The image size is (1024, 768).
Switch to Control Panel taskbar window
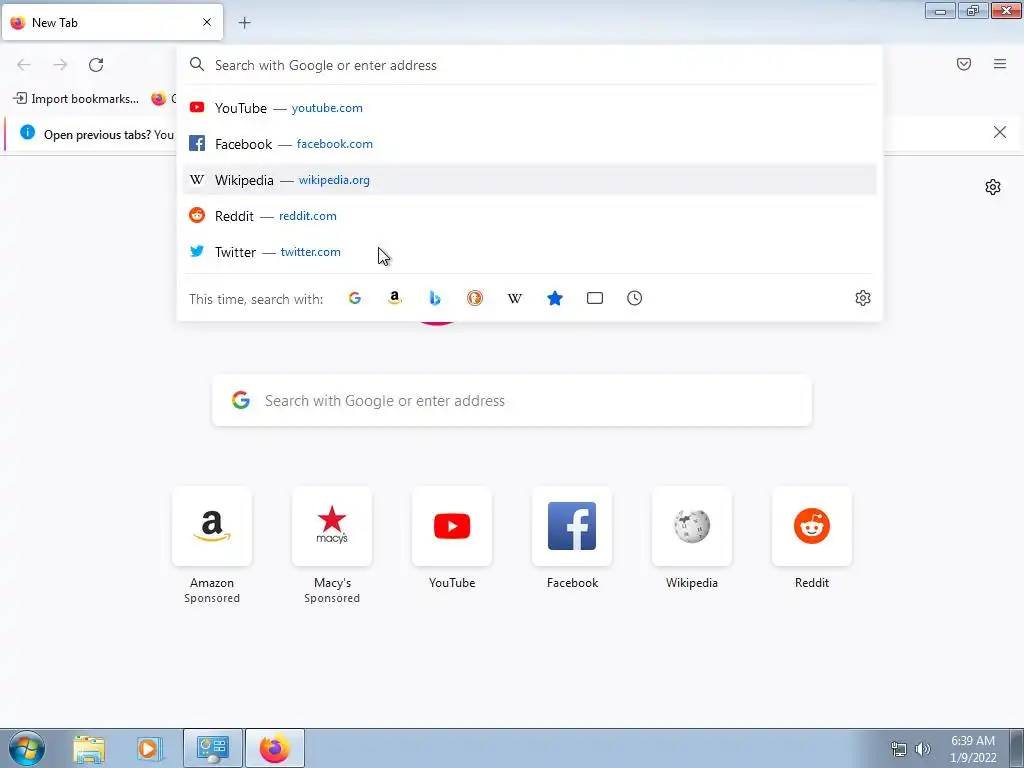tap(213, 748)
